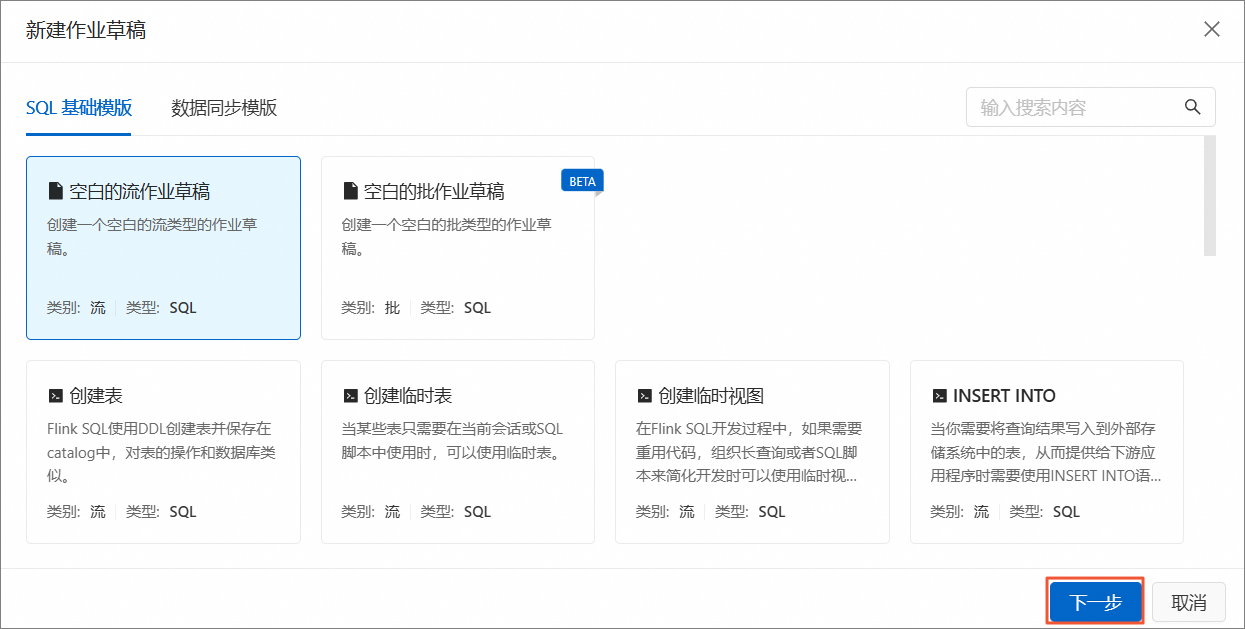This screenshot has width=1245, height=629.
Task: Open the 数据同步模版 tab
Action: tap(224, 108)
